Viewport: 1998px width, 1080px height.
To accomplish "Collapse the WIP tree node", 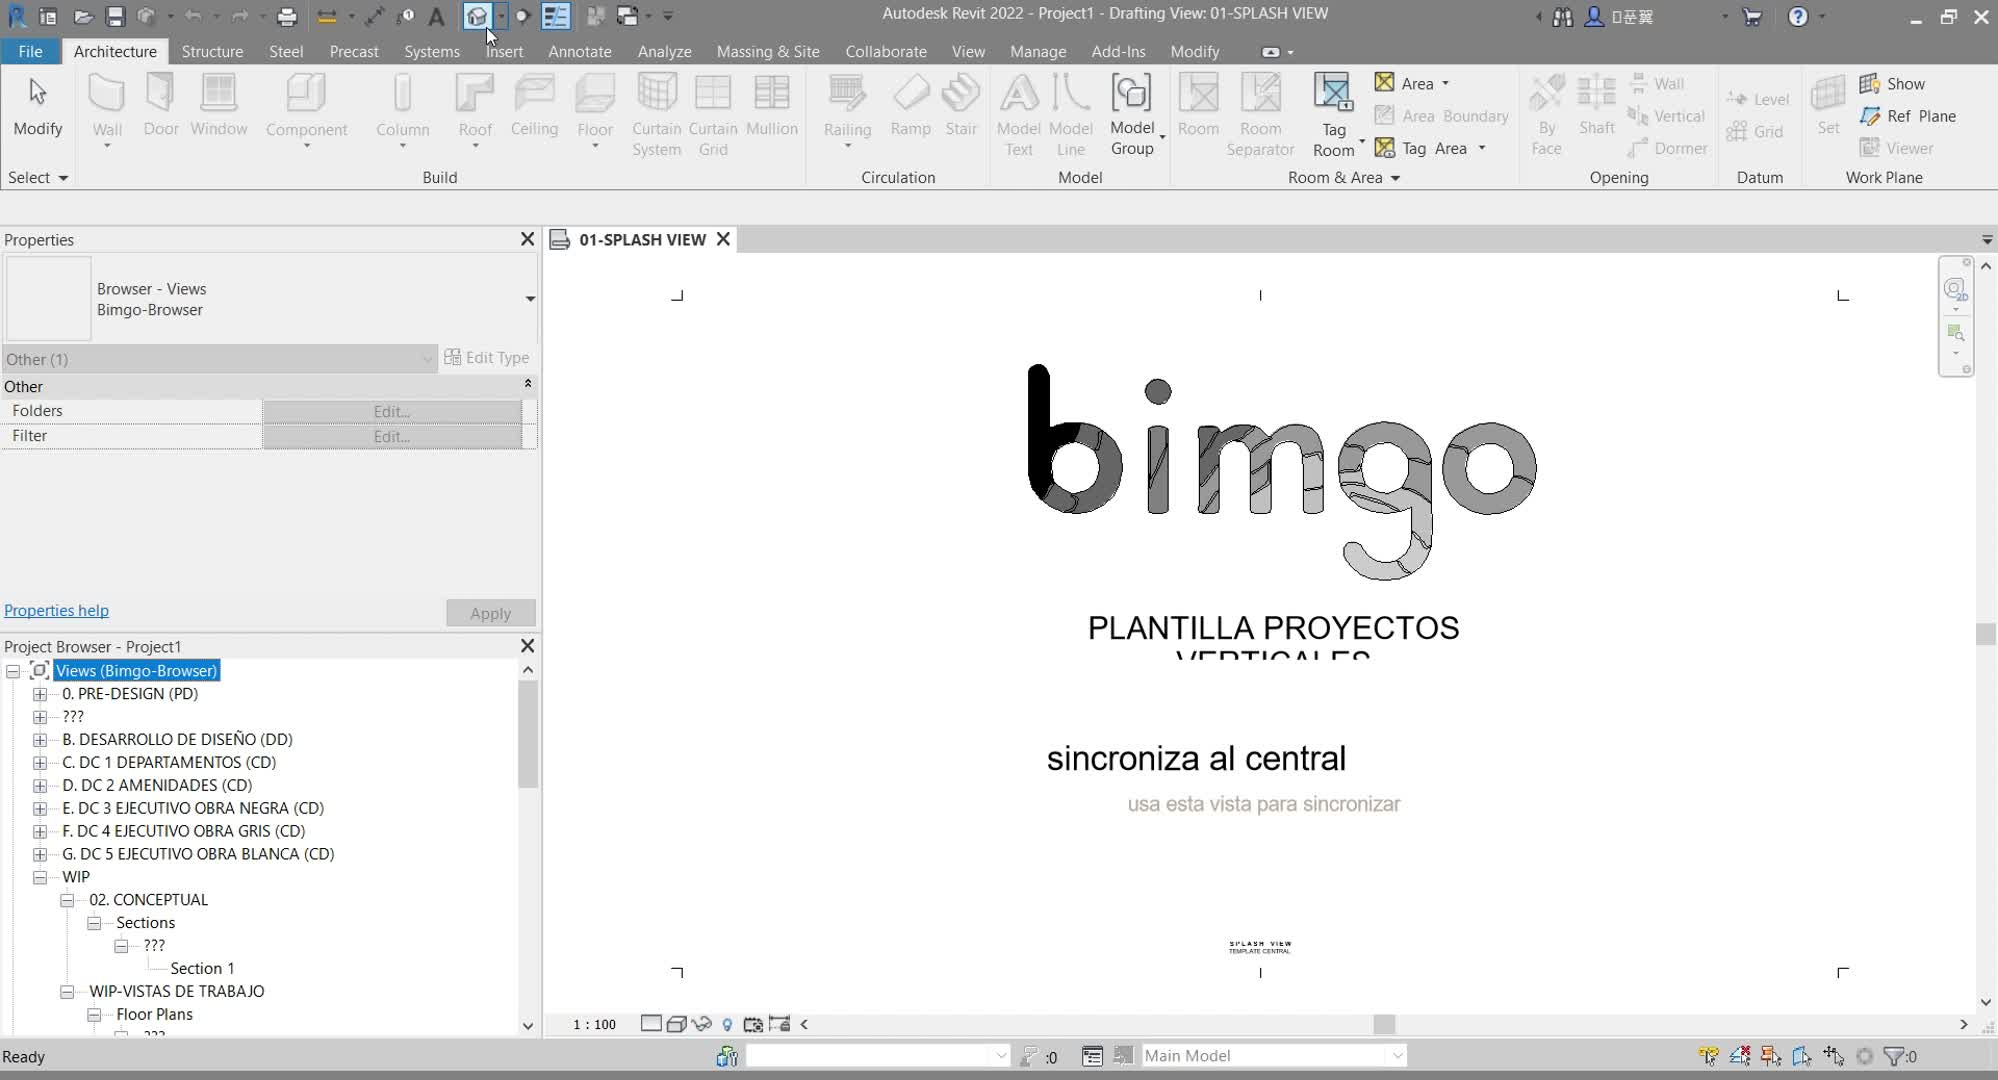I will click(40, 877).
